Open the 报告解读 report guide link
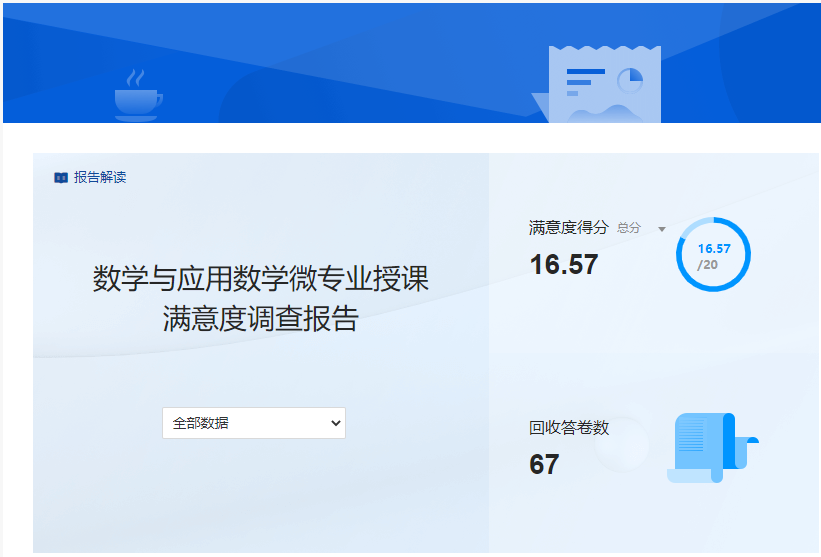The image size is (821, 557). [x=90, y=177]
